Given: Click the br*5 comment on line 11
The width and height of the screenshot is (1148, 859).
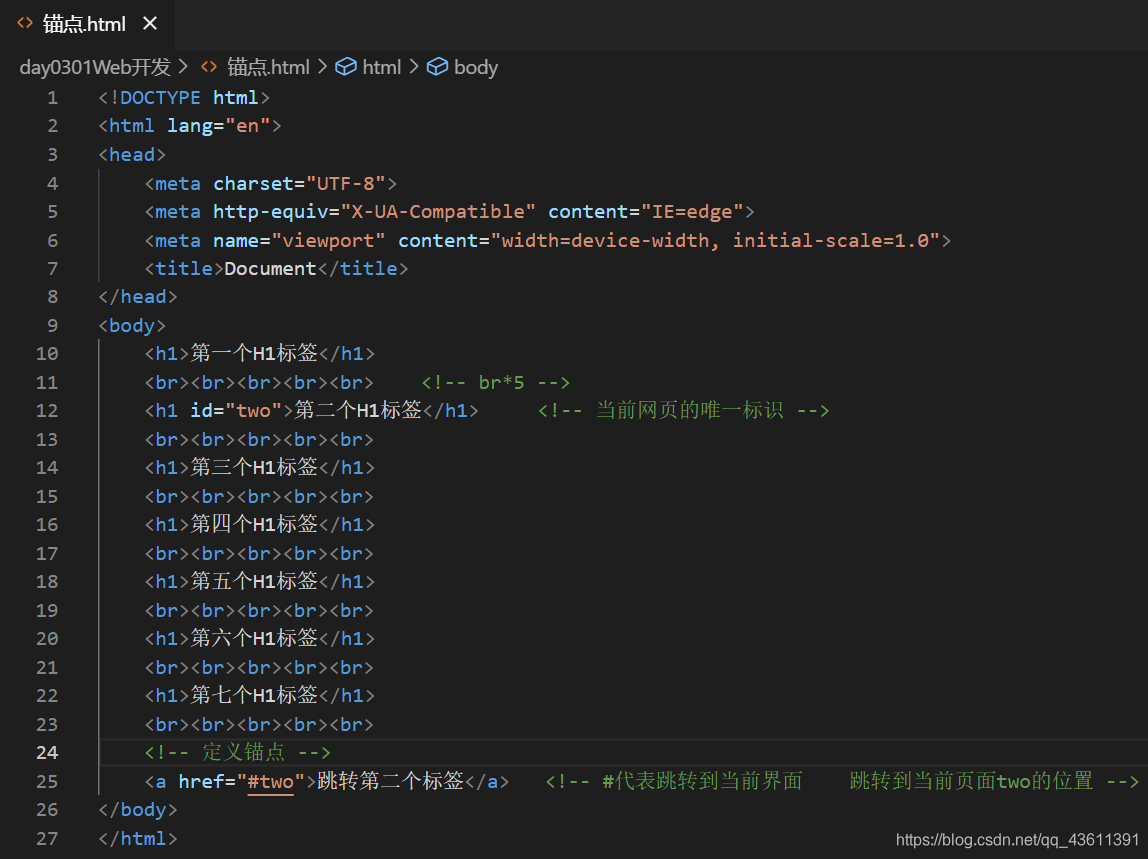Looking at the screenshot, I should pyautogui.click(x=496, y=382).
